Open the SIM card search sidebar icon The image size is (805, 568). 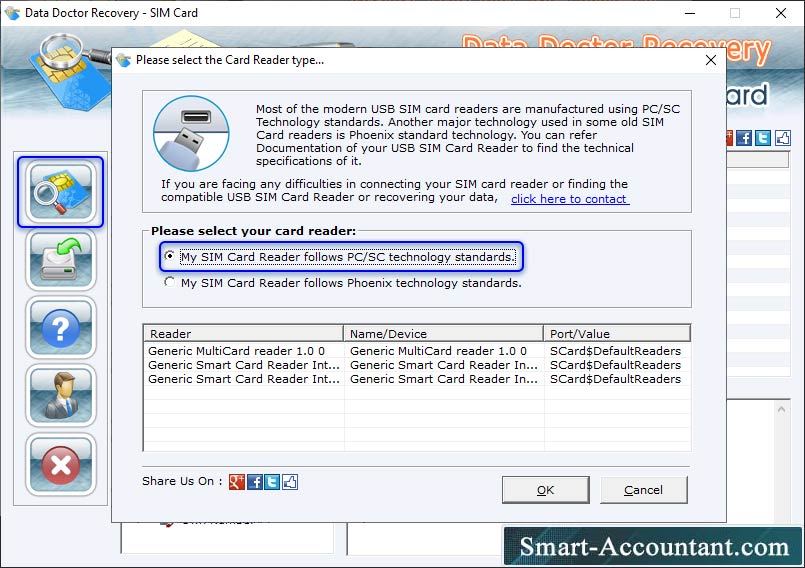[x=61, y=192]
